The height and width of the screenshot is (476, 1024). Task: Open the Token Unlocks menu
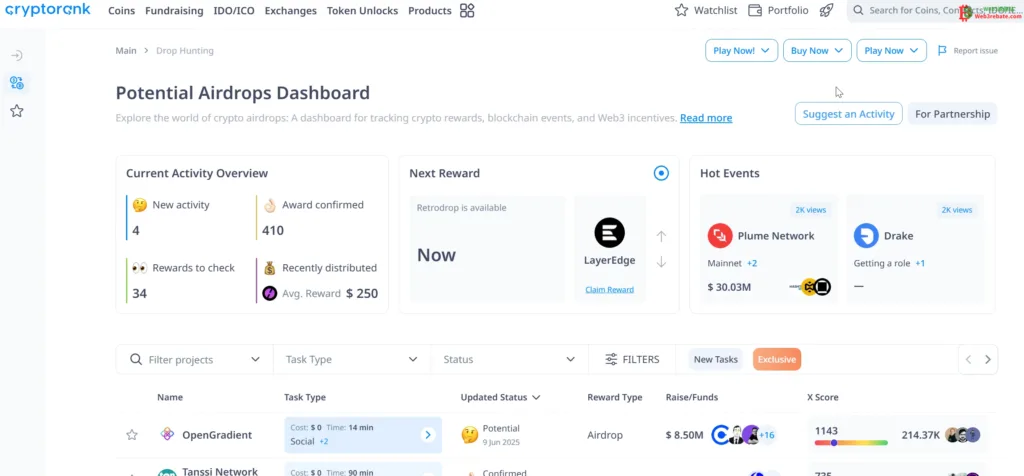362,10
